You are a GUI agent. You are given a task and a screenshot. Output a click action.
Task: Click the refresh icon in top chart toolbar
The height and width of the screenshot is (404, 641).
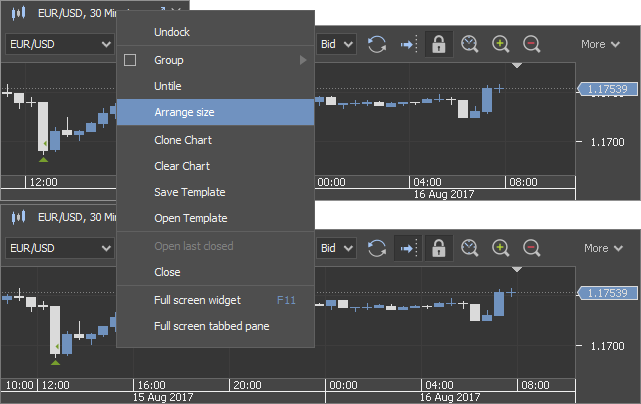pyautogui.click(x=377, y=44)
